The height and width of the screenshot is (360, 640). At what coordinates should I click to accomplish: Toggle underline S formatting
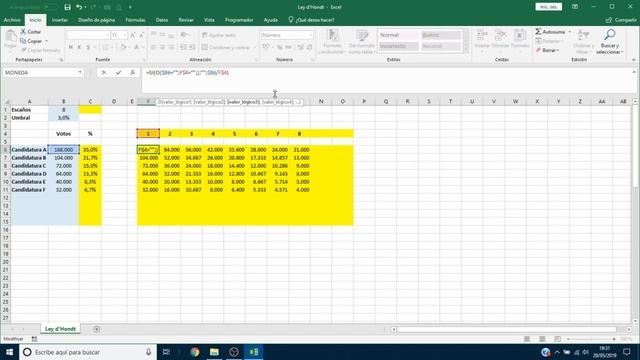tap(88, 47)
